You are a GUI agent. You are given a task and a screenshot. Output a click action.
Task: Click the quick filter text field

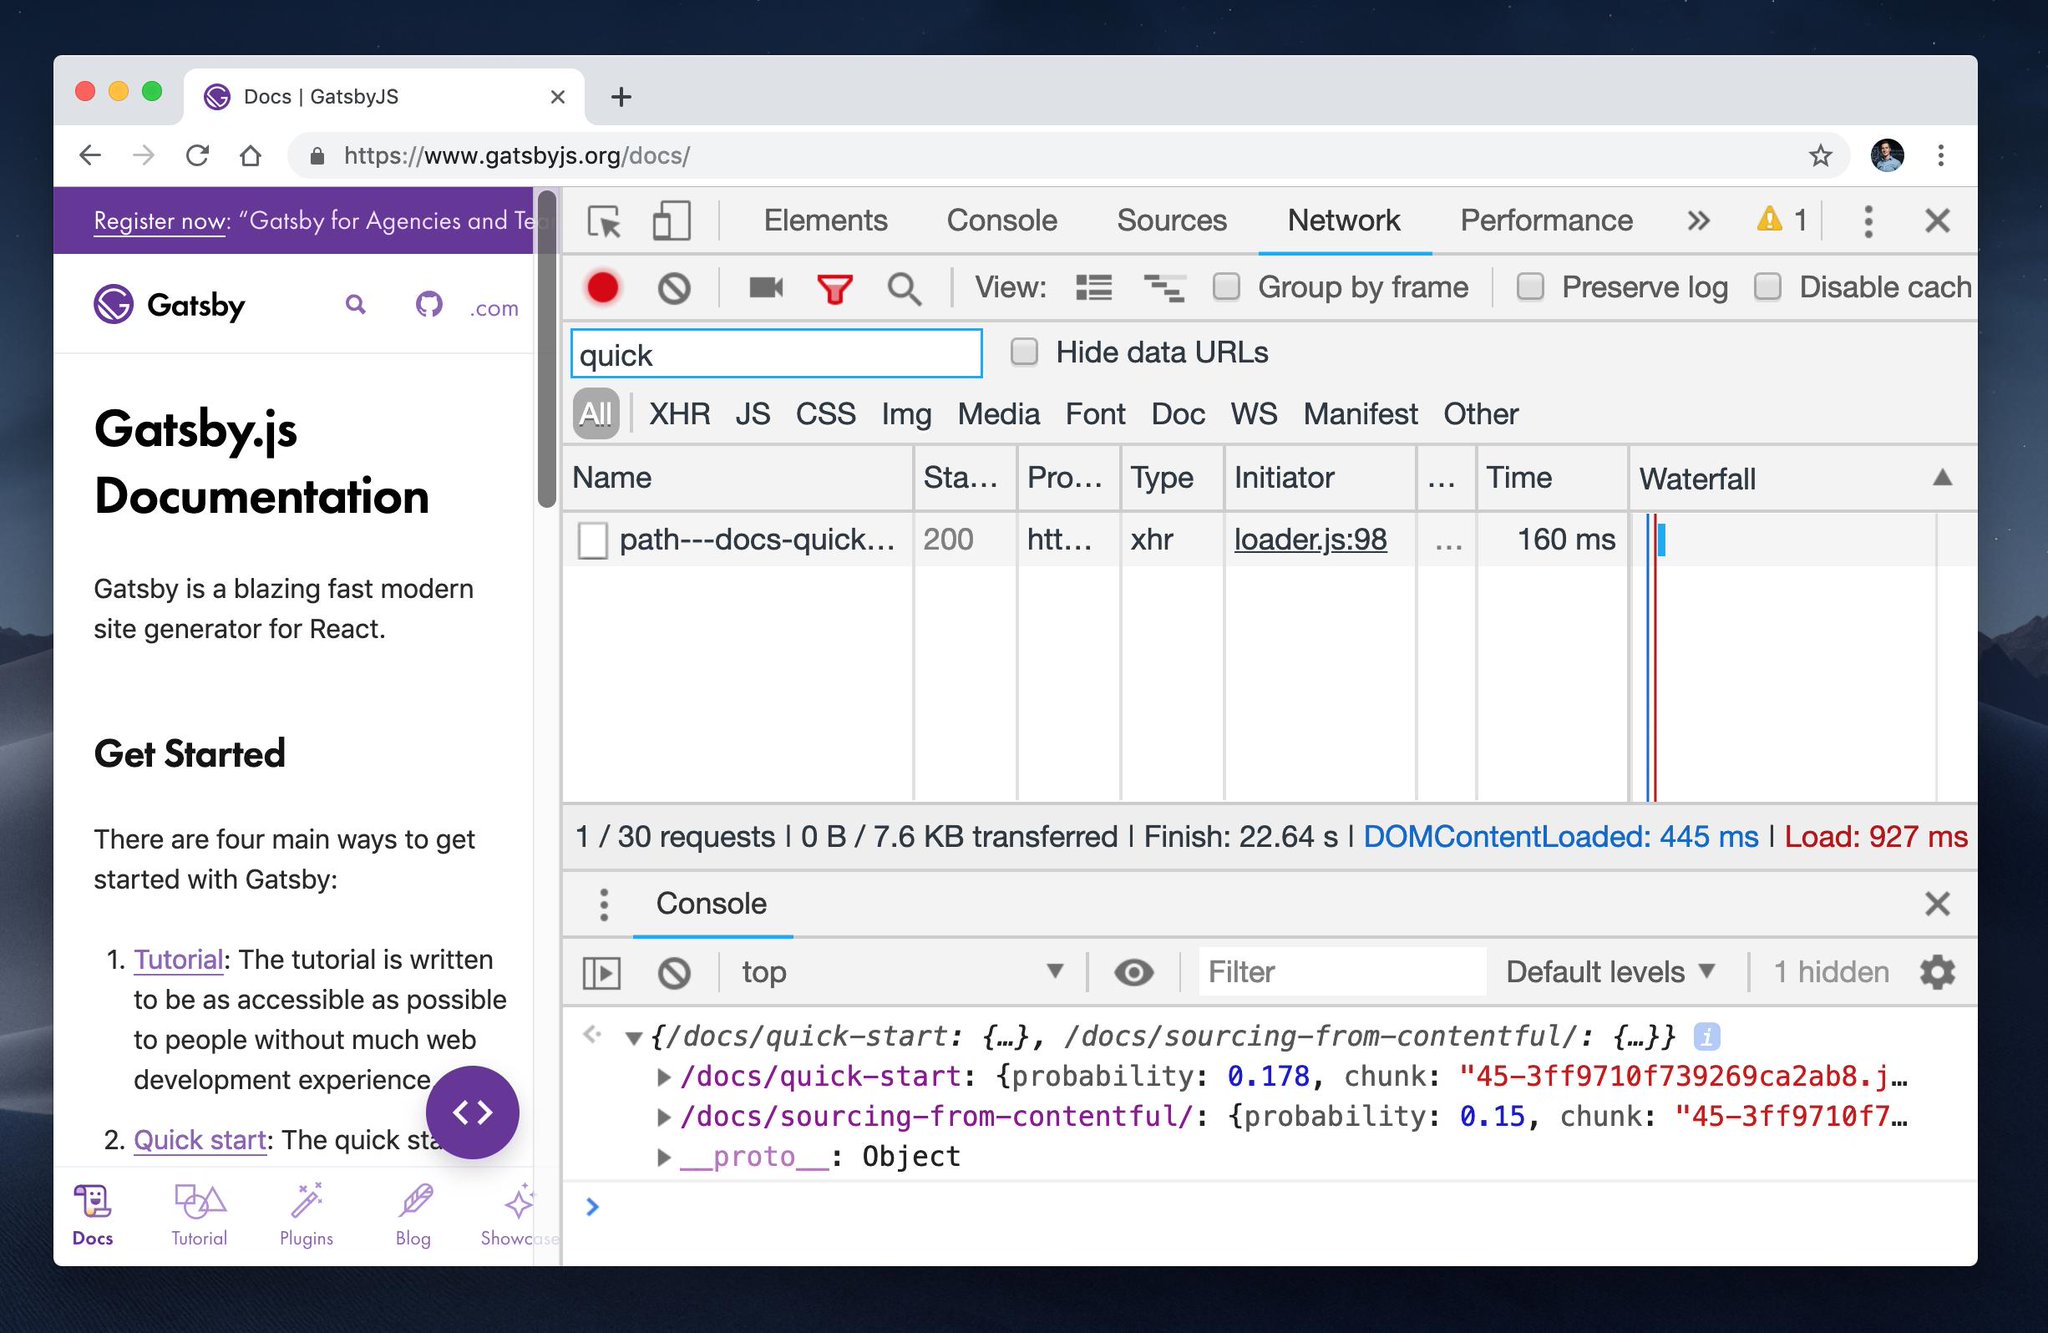click(x=775, y=354)
